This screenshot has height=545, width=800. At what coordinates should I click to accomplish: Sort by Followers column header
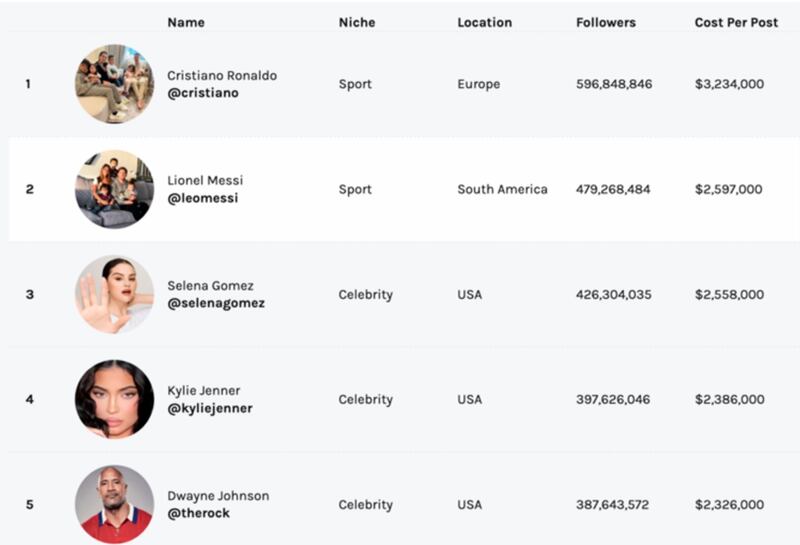pos(605,22)
